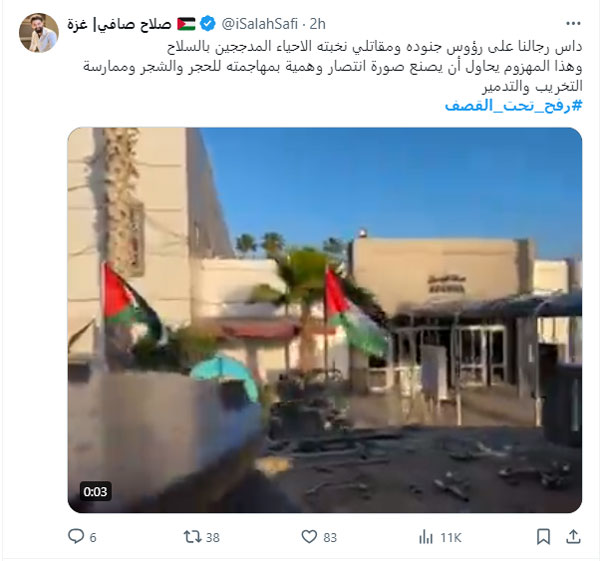Open the share upload icon

click(x=573, y=537)
